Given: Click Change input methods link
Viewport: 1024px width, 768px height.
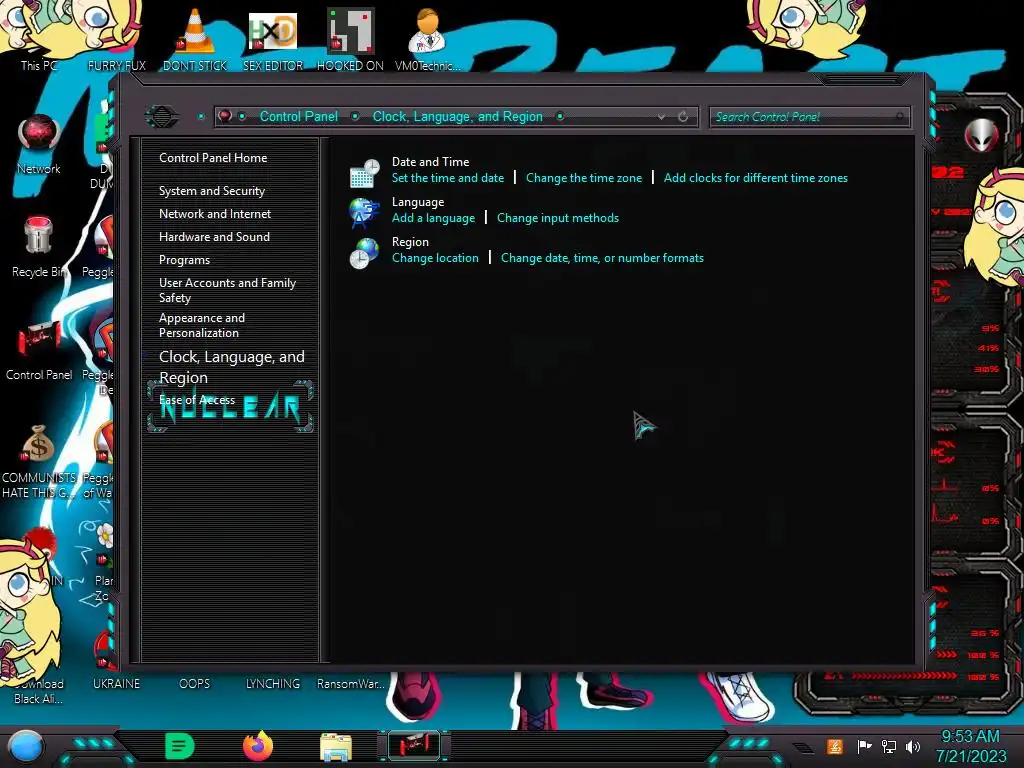Looking at the screenshot, I should [x=558, y=218].
